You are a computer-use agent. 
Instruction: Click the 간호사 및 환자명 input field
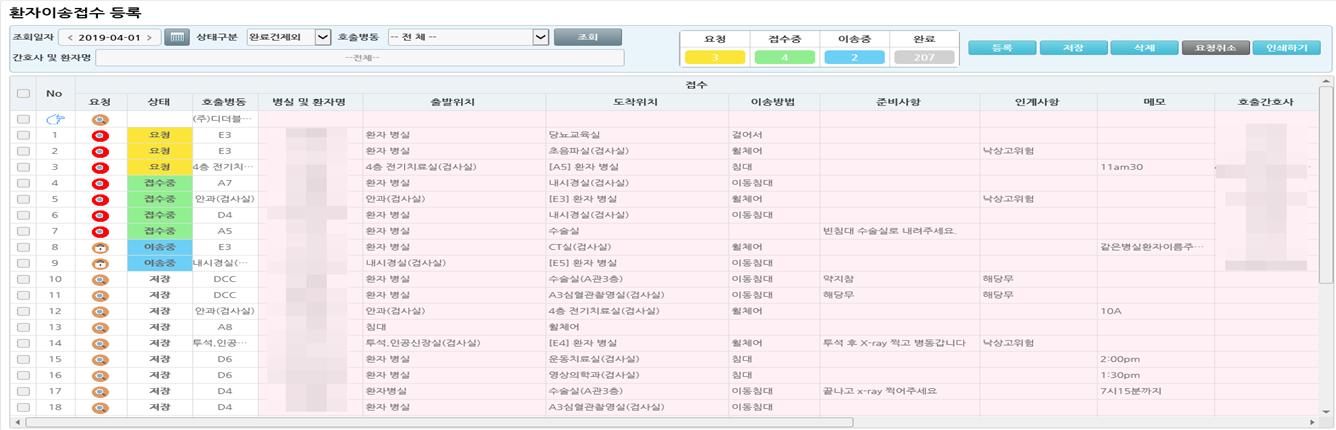[x=360, y=58]
